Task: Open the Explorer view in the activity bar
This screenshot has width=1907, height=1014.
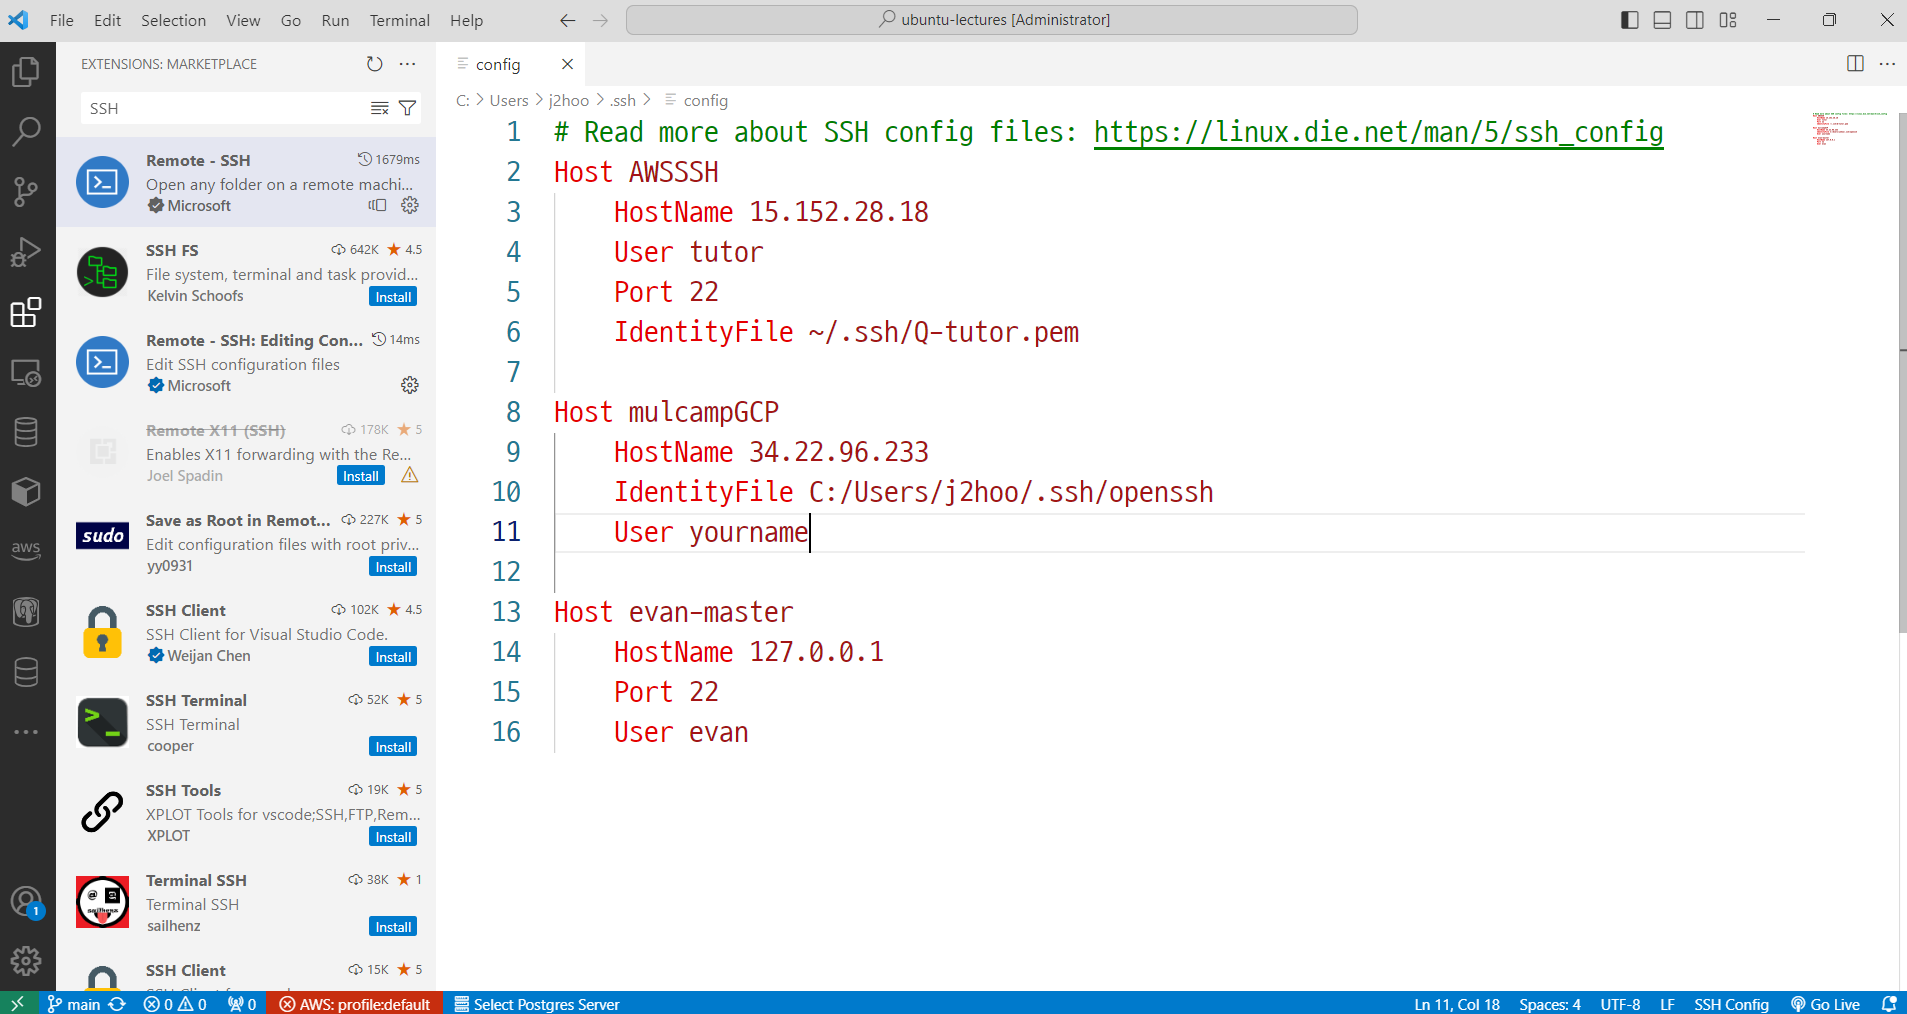Action: (x=26, y=71)
